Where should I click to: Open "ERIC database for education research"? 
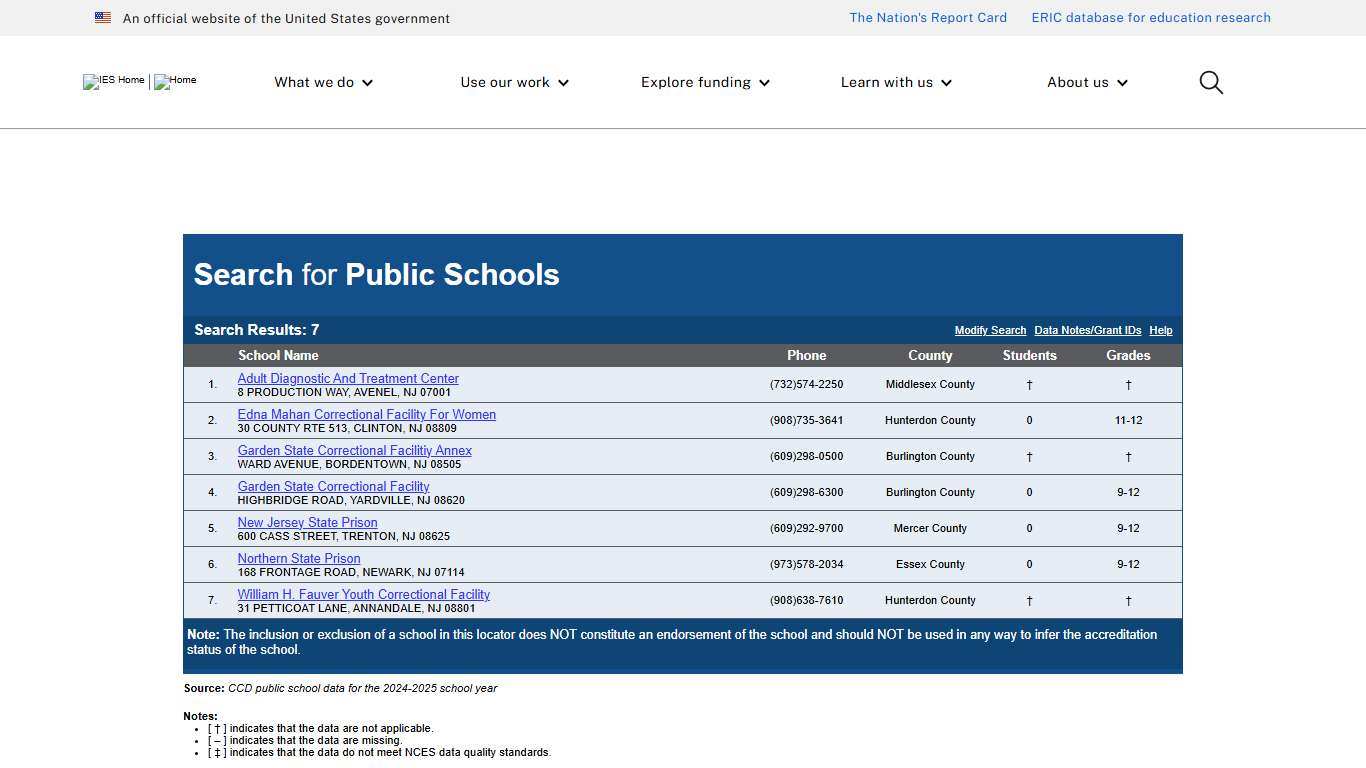coord(1151,17)
